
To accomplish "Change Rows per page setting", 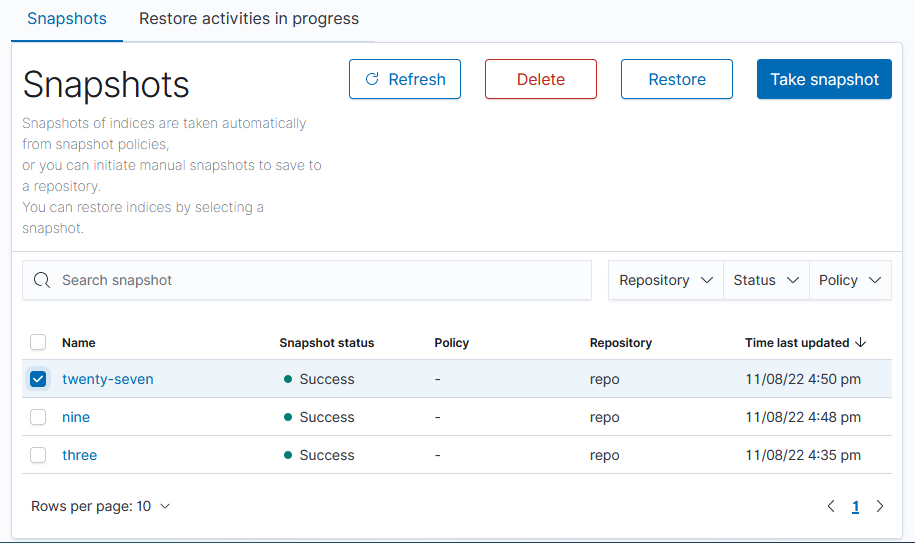I will tap(101, 506).
